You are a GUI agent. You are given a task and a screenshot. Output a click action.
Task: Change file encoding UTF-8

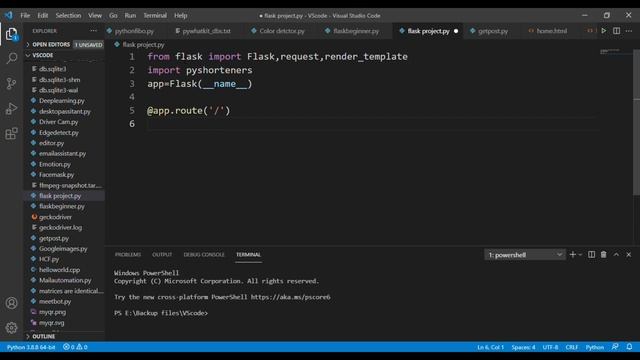tap(550, 347)
